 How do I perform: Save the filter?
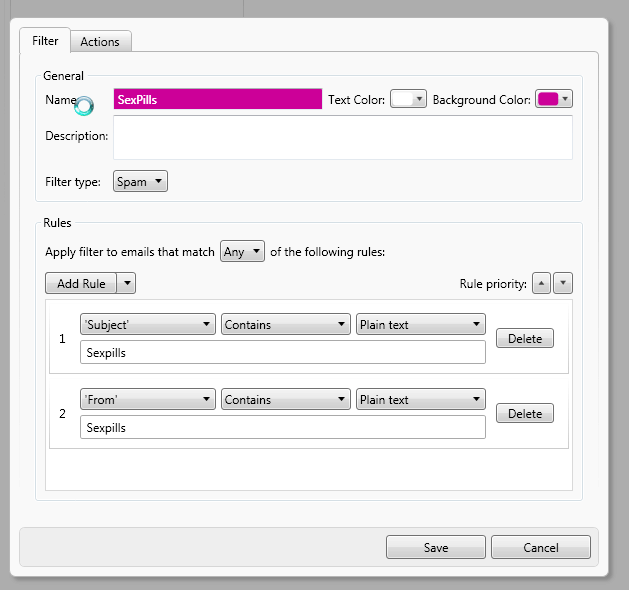point(436,547)
